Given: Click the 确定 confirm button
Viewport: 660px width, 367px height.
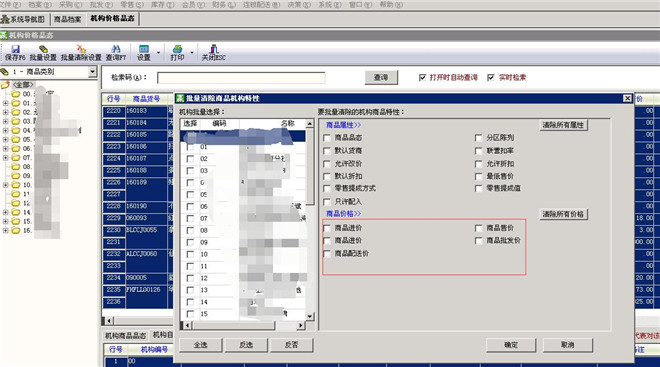Looking at the screenshot, I should 511,345.
